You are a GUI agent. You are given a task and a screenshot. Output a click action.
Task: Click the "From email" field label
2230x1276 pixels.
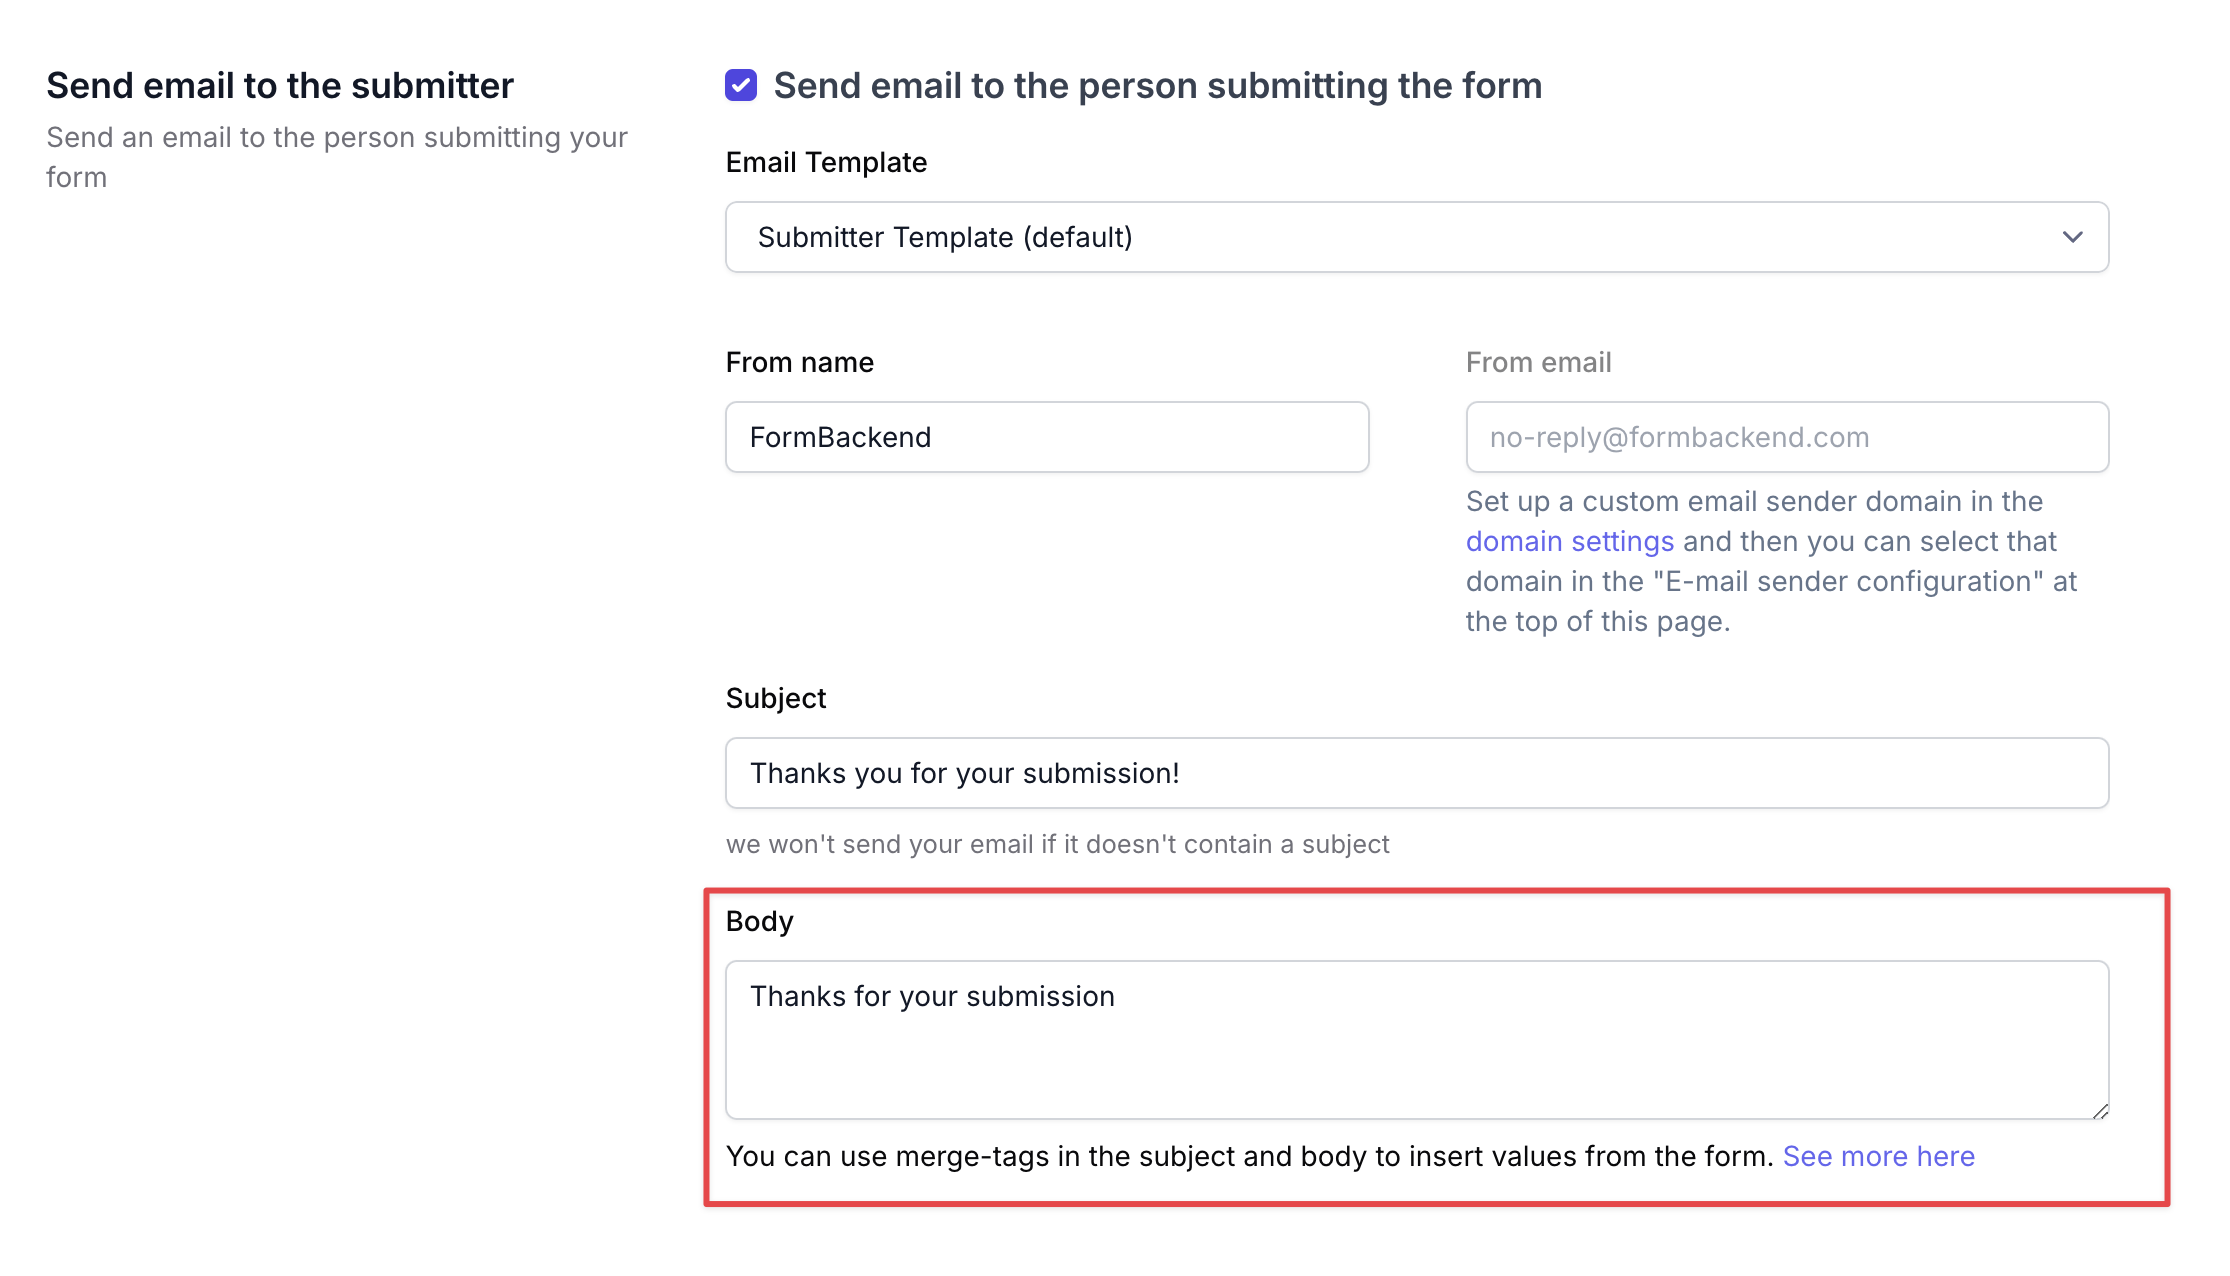[x=1538, y=362]
